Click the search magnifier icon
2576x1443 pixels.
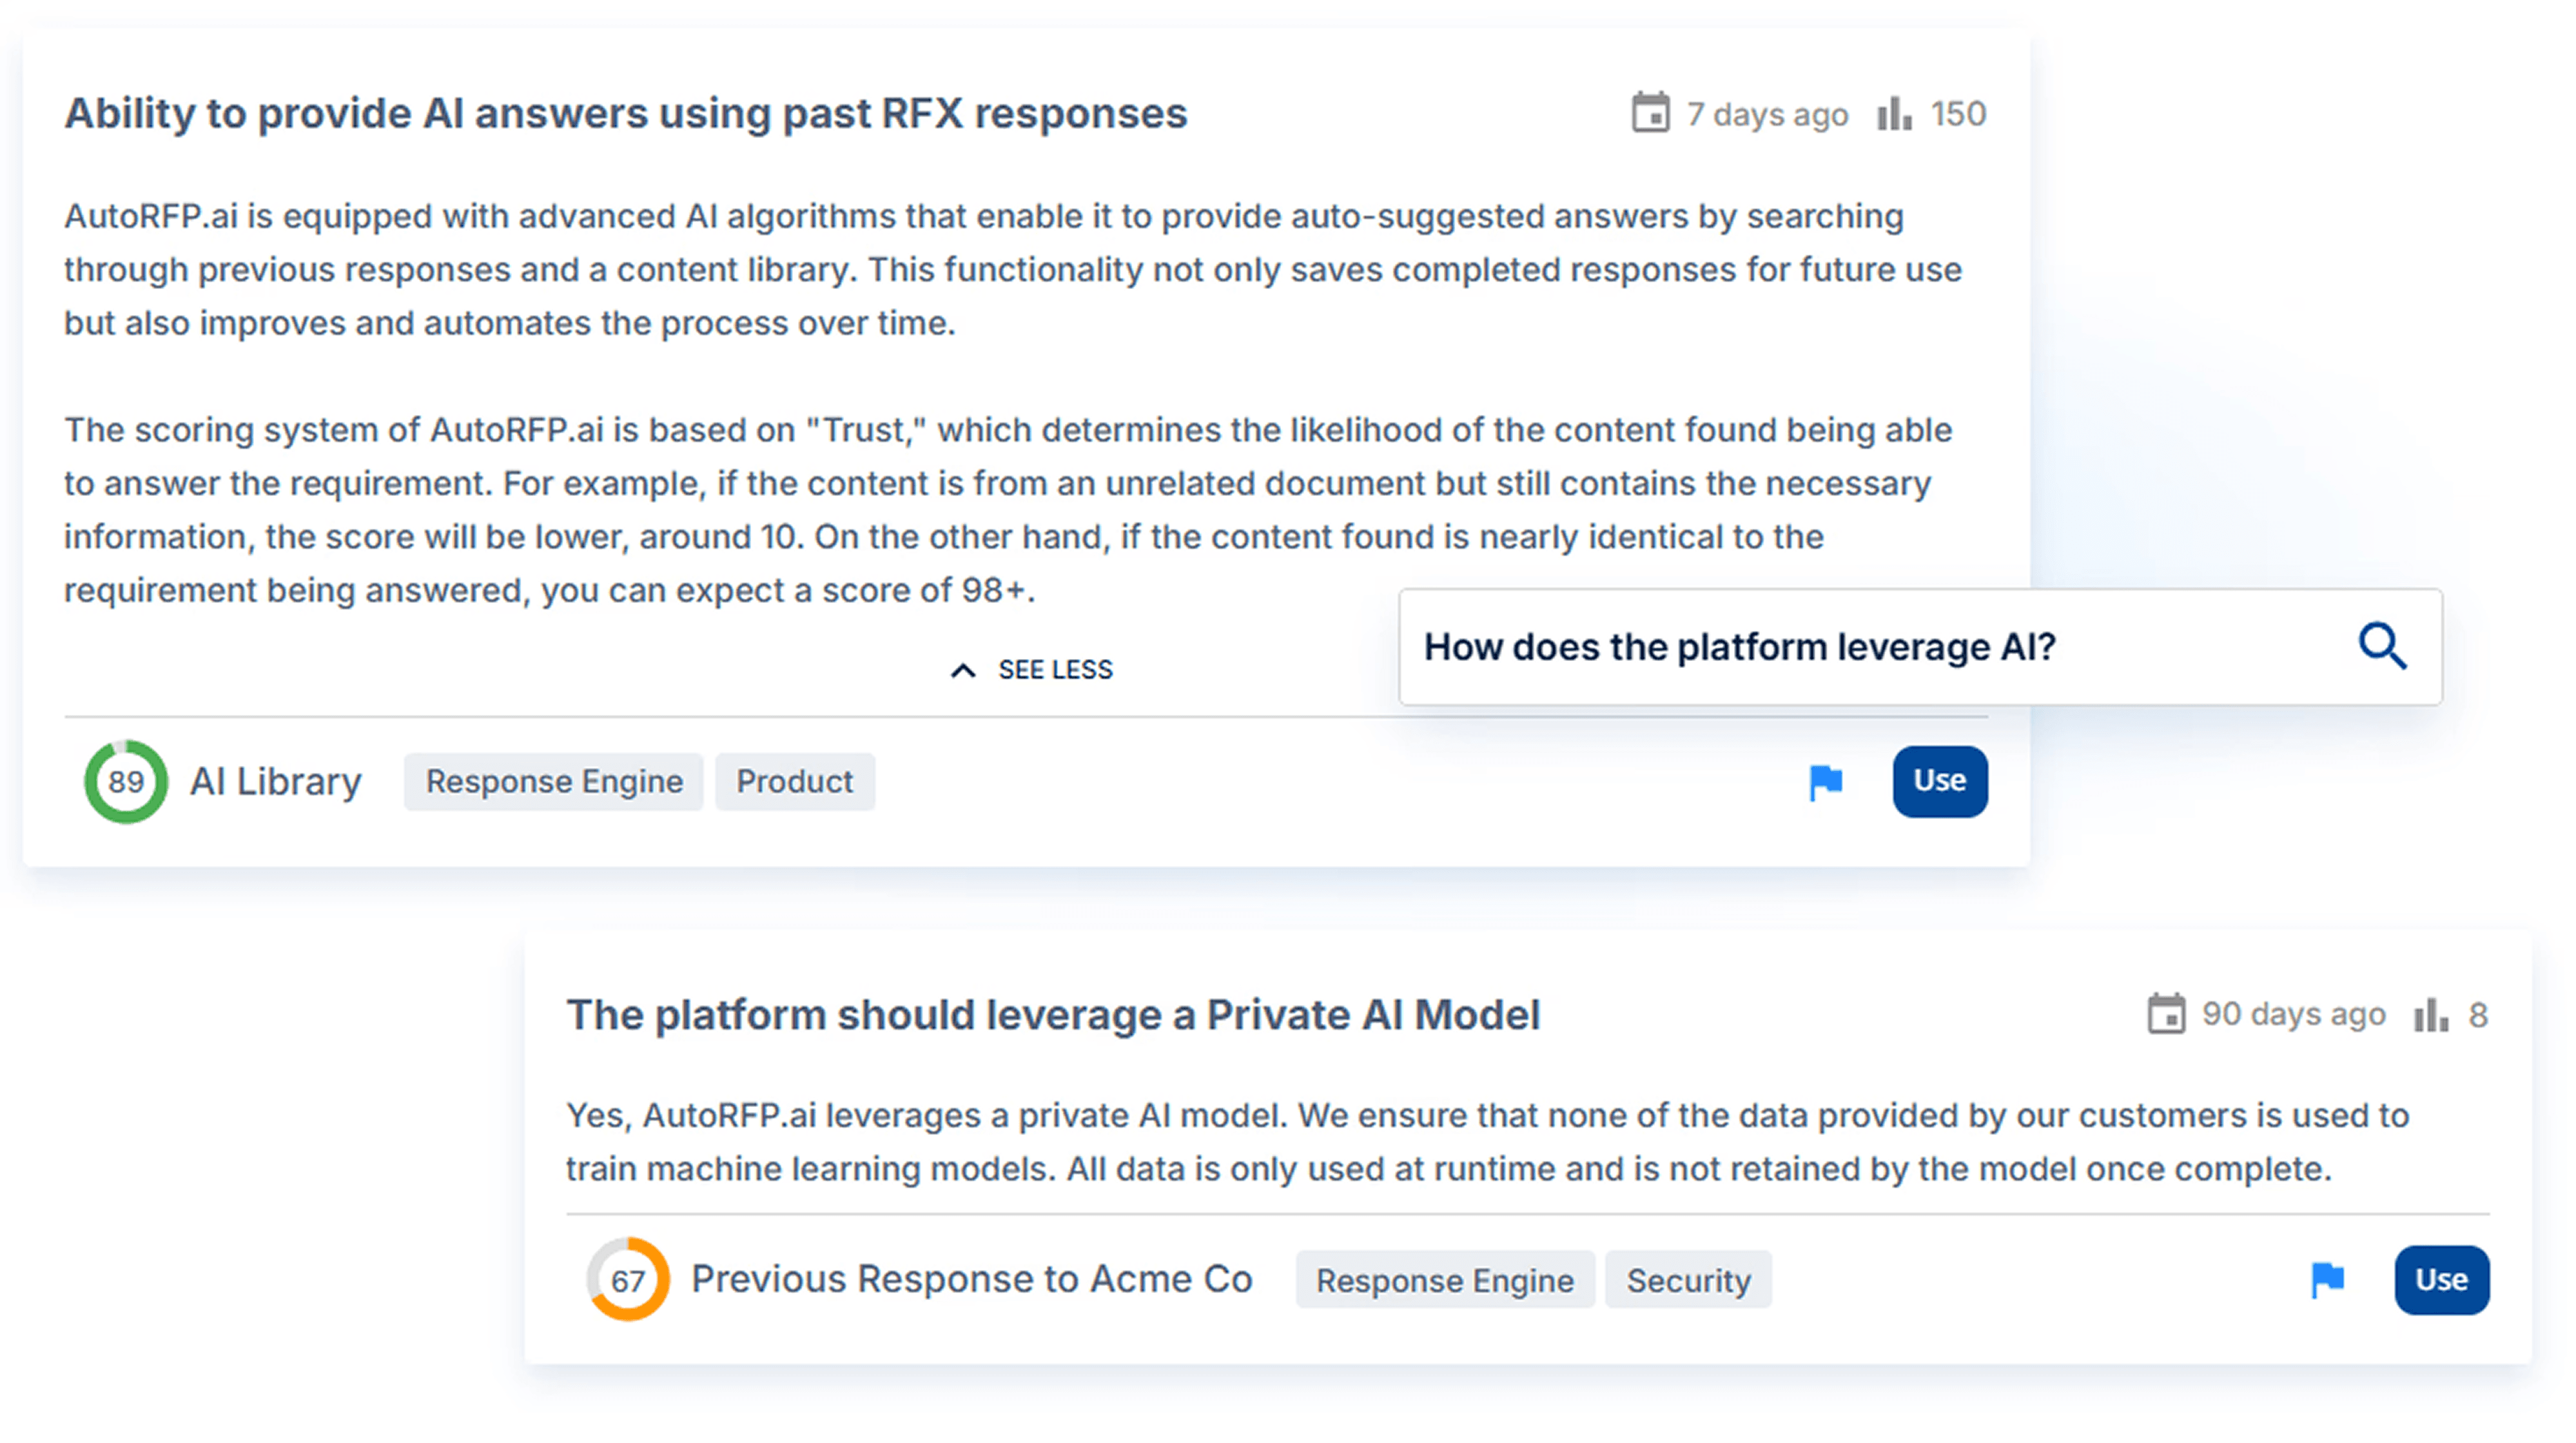click(2382, 646)
